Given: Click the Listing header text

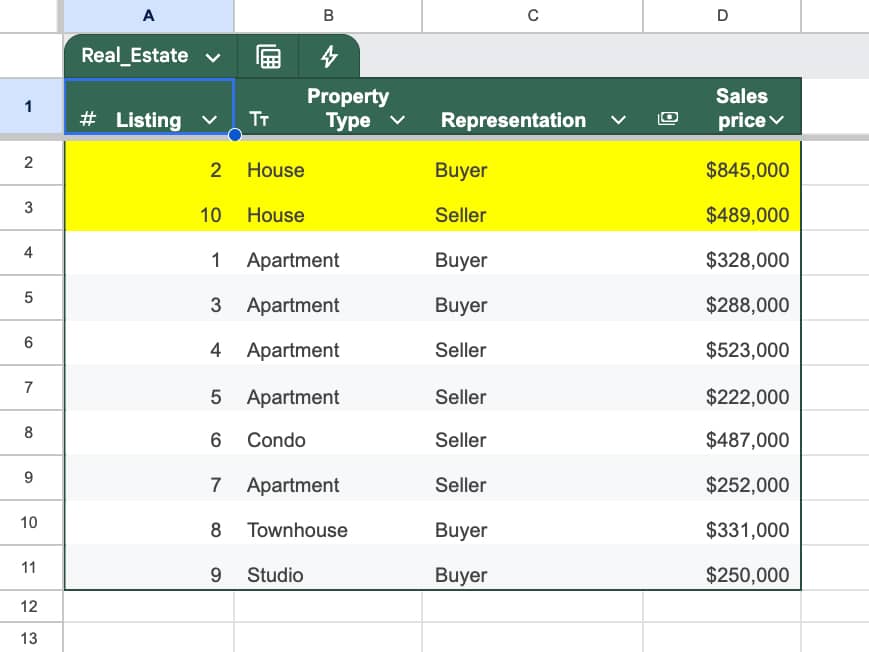Looking at the screenshot, I should click(x=149, y=120).
